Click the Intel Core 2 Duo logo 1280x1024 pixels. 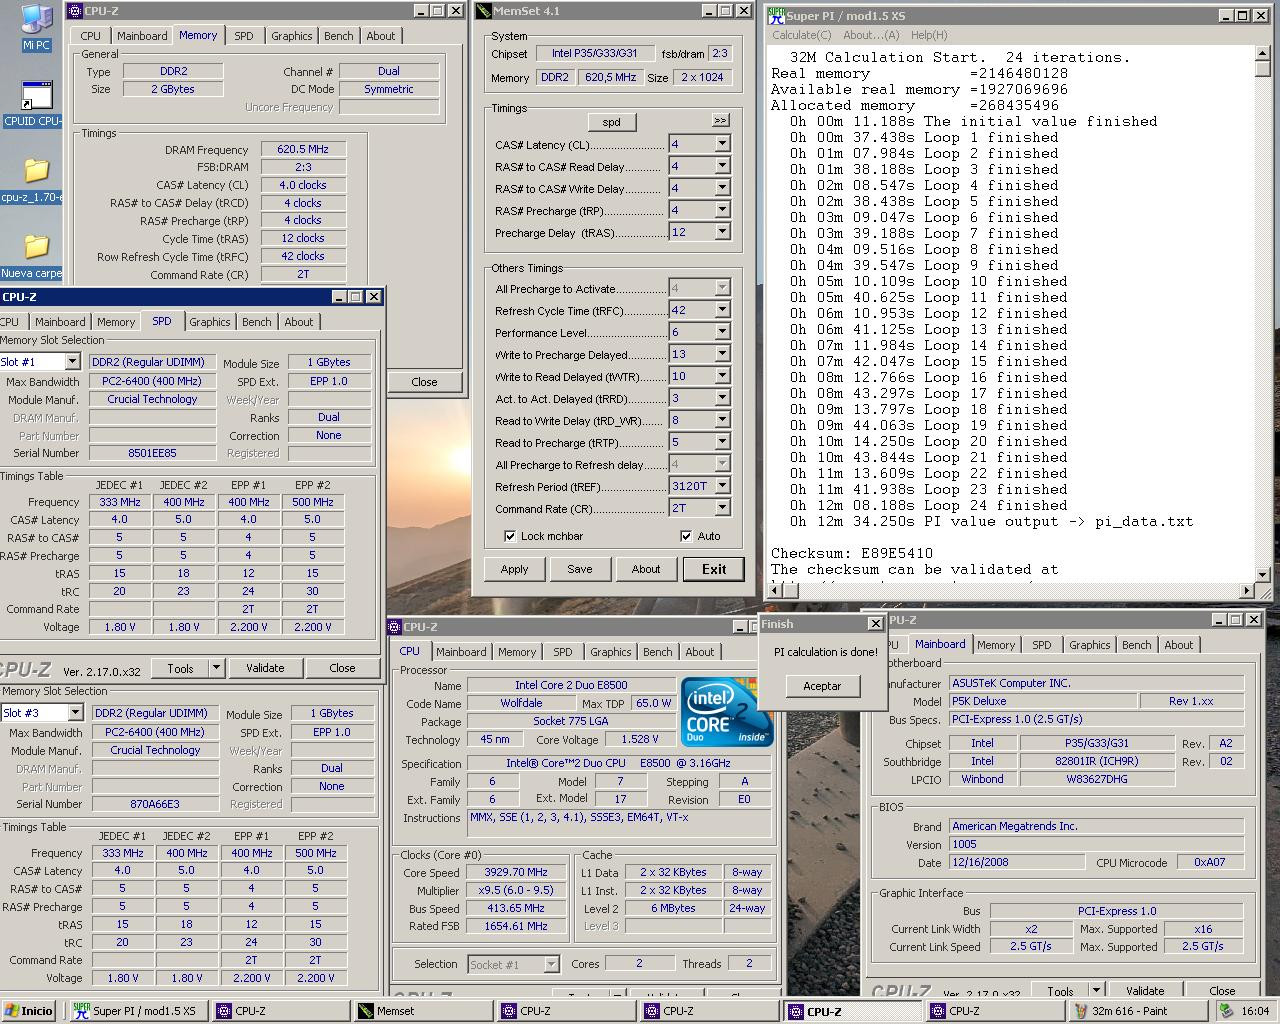coord(728,712)
